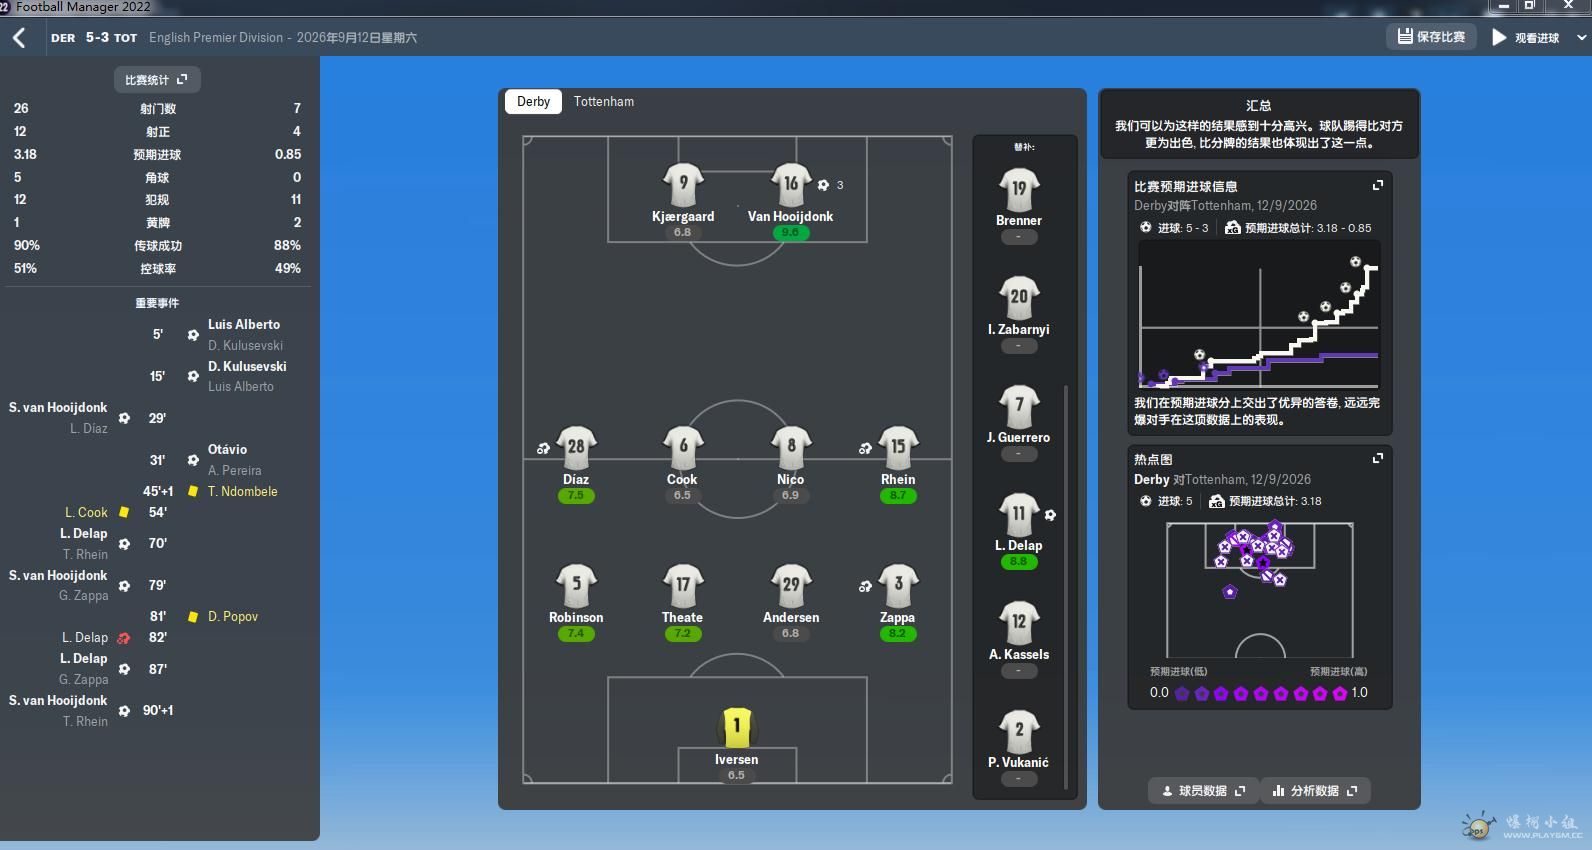Click the back arrow icon
Screen dimensions: 1592x850
pos(19,38)
